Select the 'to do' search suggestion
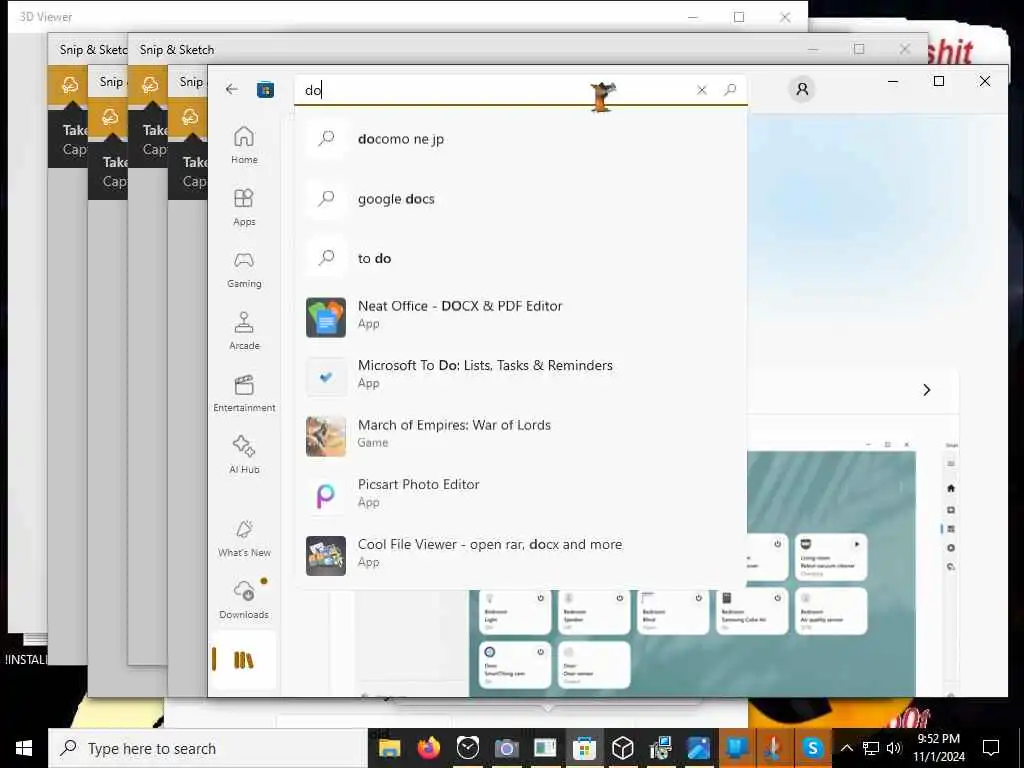 [520, 258]
